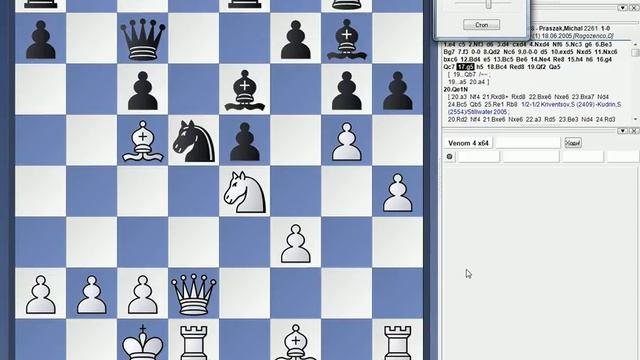Select the black bishop on g7
640x360 pixels.
click(x=347, y=39)
